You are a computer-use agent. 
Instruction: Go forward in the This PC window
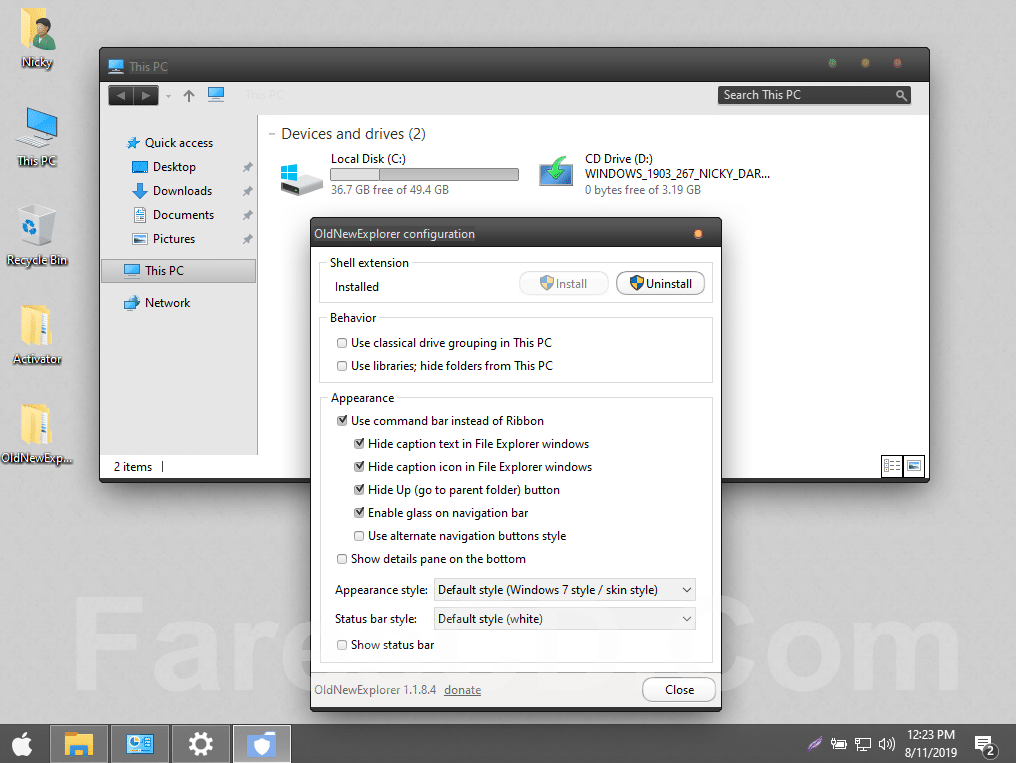tap(146, 96)
